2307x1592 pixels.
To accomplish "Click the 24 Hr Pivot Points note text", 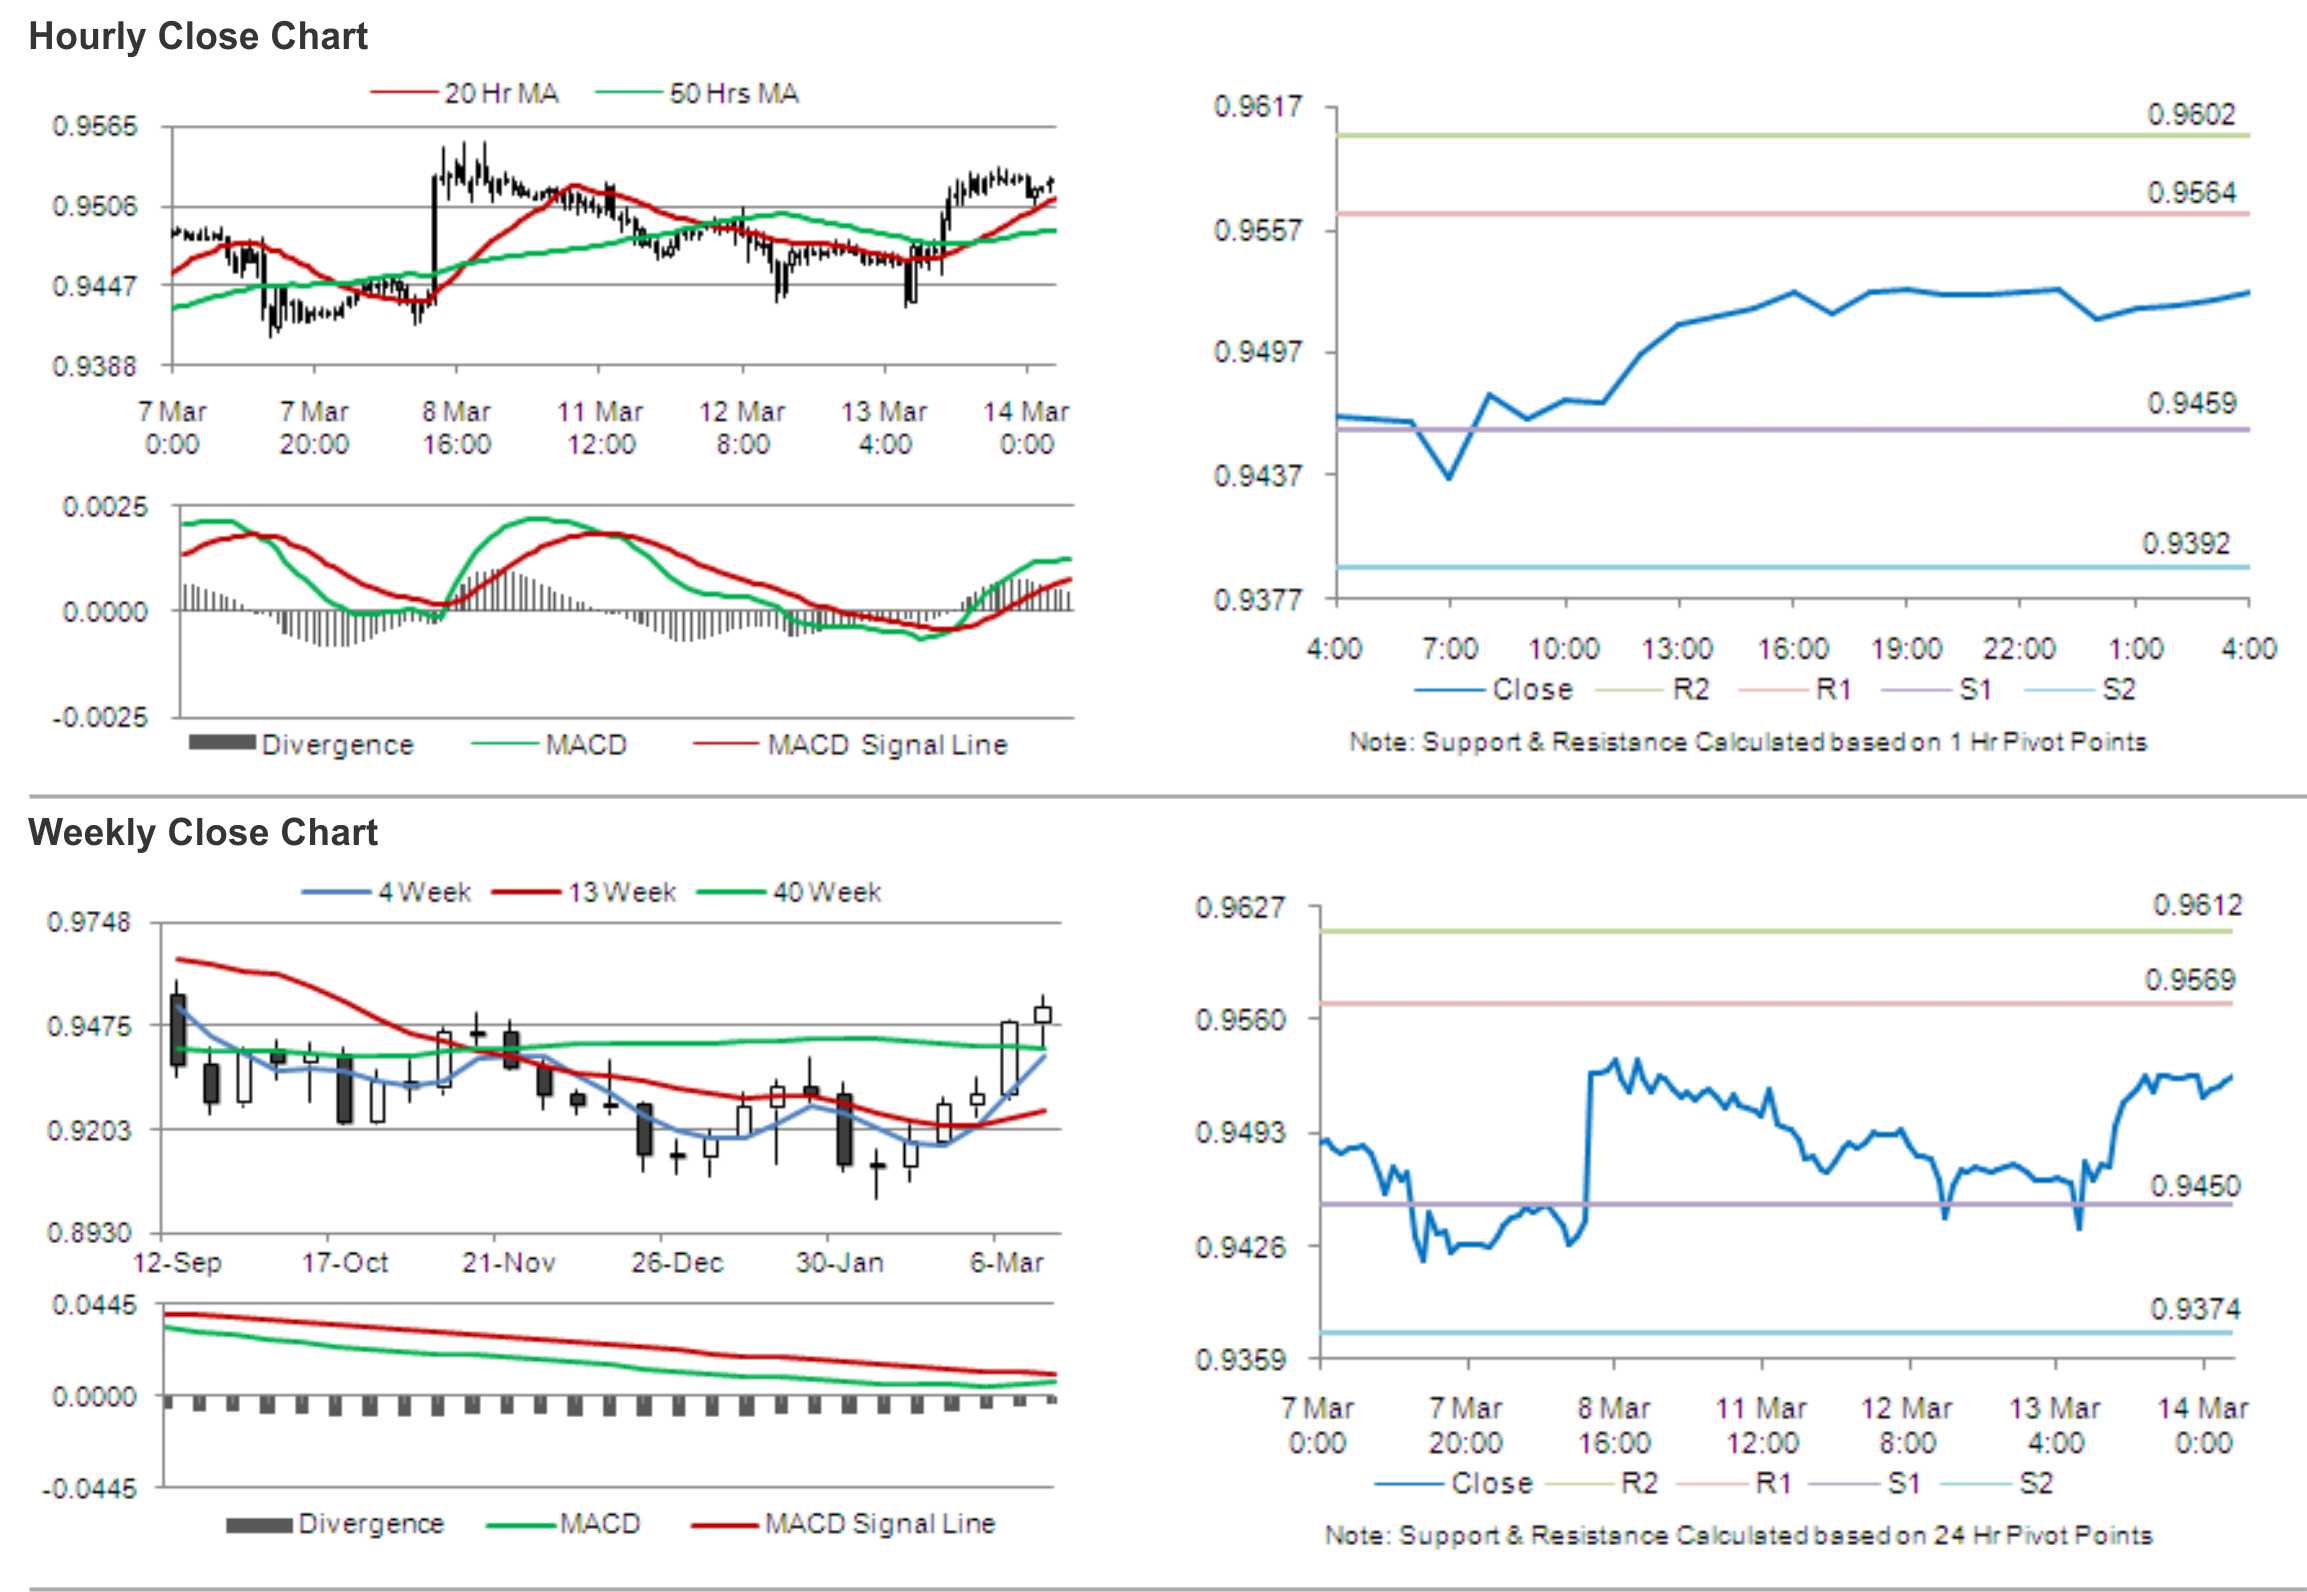I will click(x=1738, y=1535).
